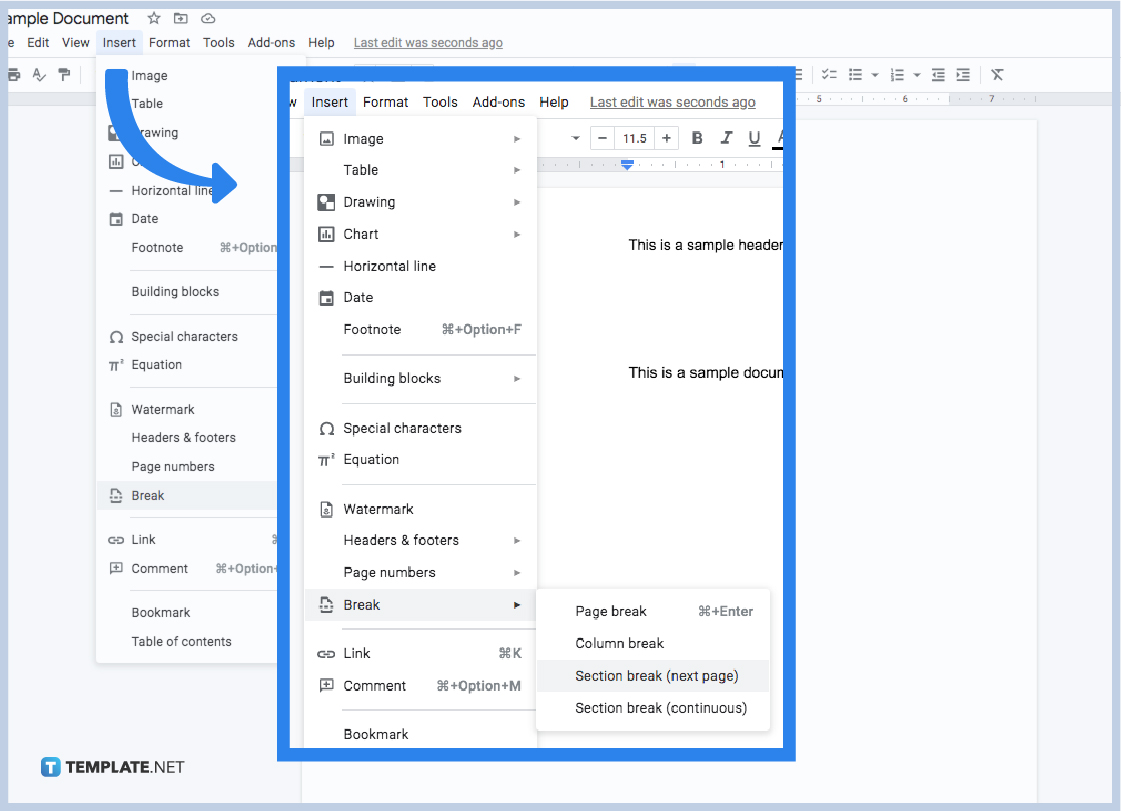Open the Insert menu
The width and height of the screenshot is (1121, 811).
(x=330, y=101)
